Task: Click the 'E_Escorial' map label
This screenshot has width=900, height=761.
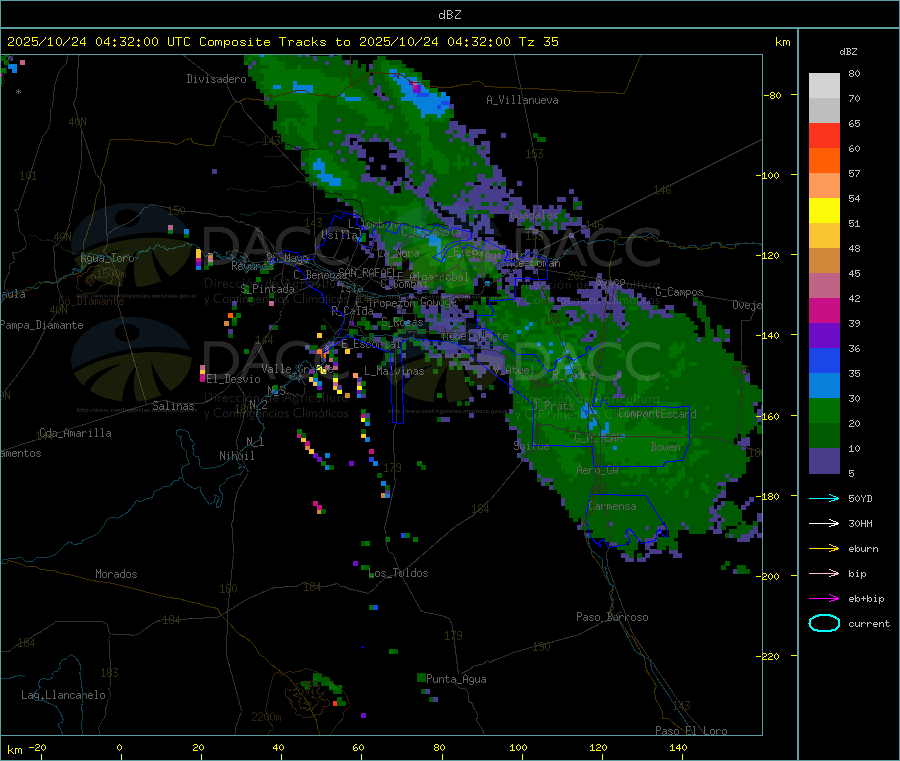Action: click(x=371, y=344)
